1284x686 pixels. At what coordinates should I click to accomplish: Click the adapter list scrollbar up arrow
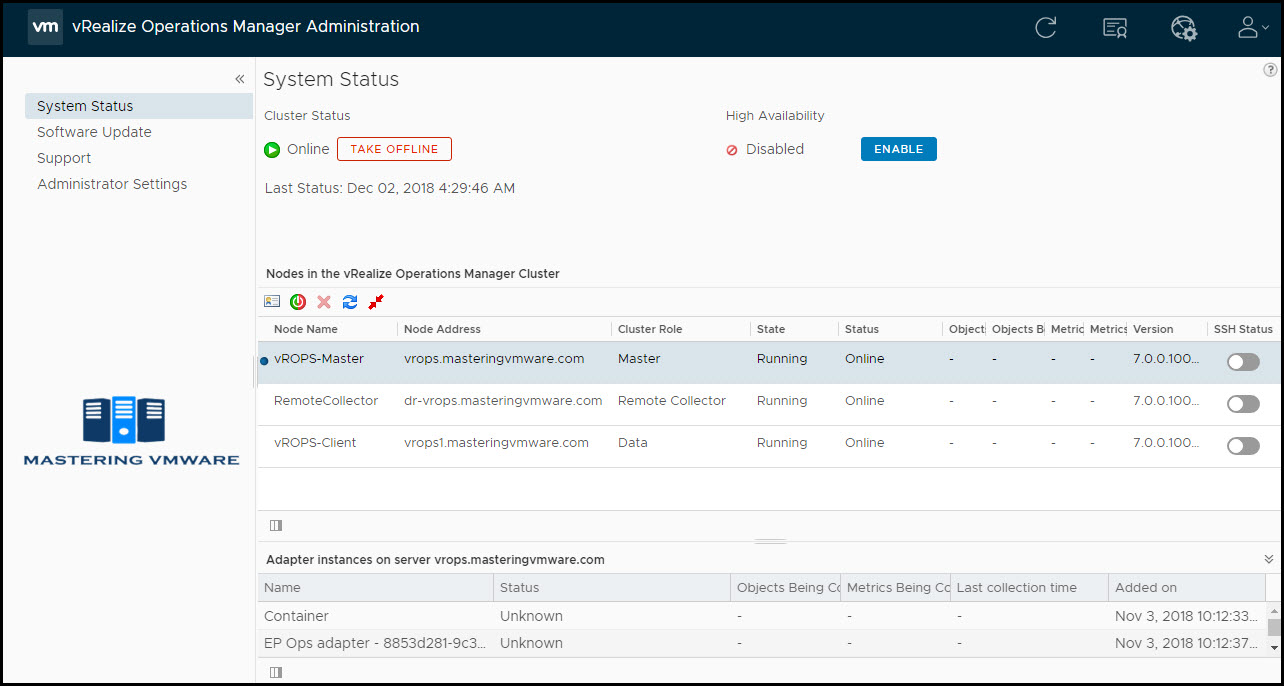click(1274, 609)
